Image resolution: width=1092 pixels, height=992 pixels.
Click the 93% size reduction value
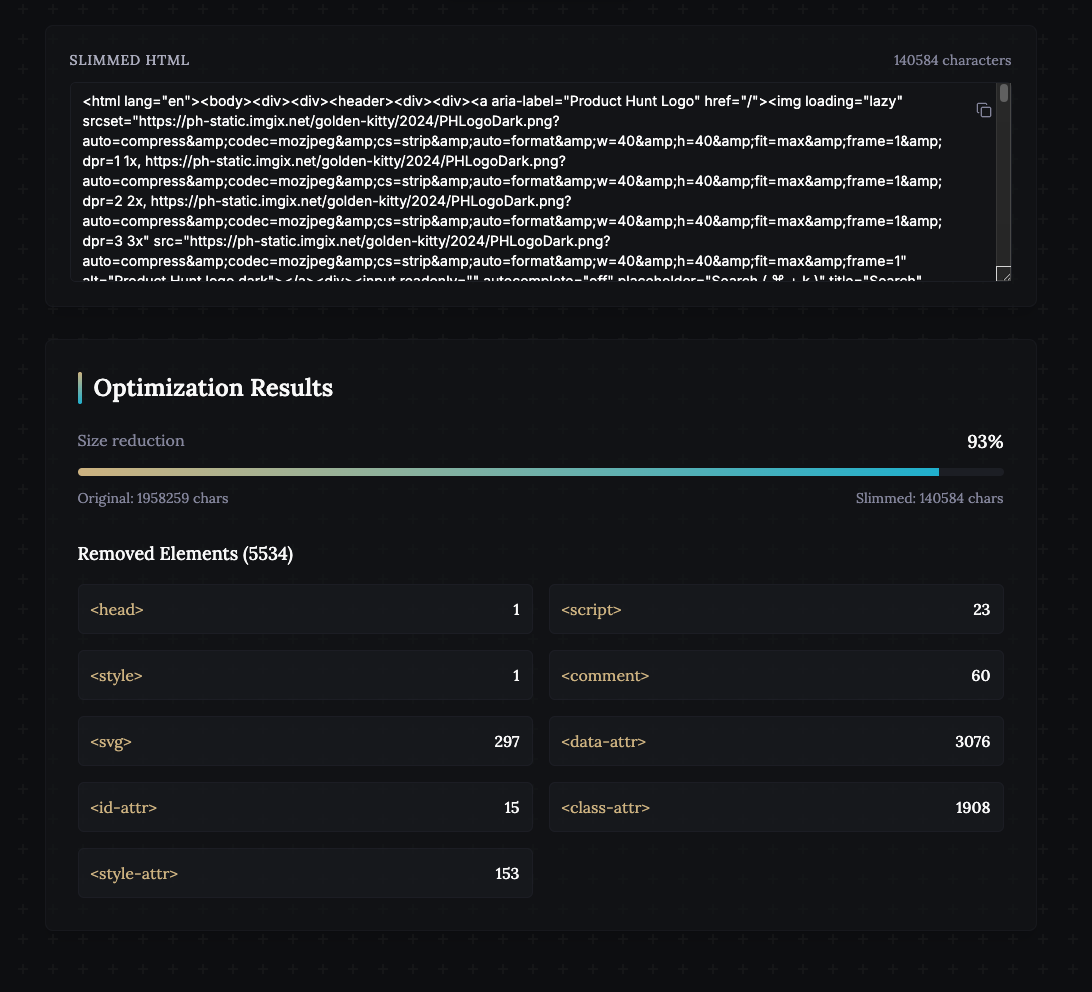point(985,442)
